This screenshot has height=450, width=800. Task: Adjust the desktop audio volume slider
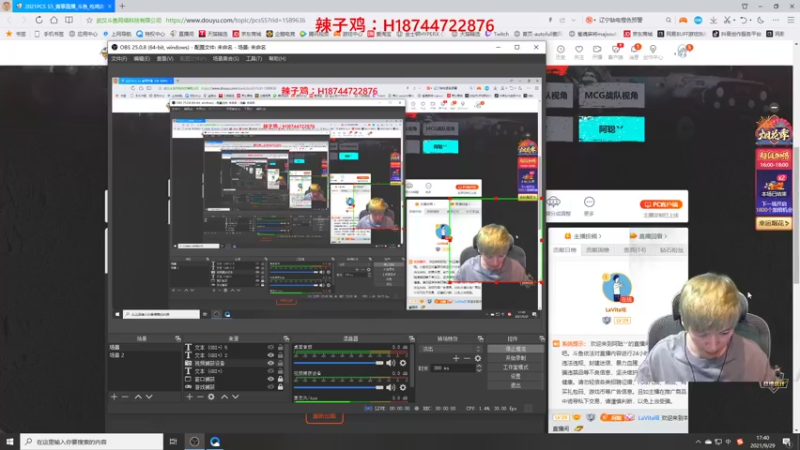[339, 363]
